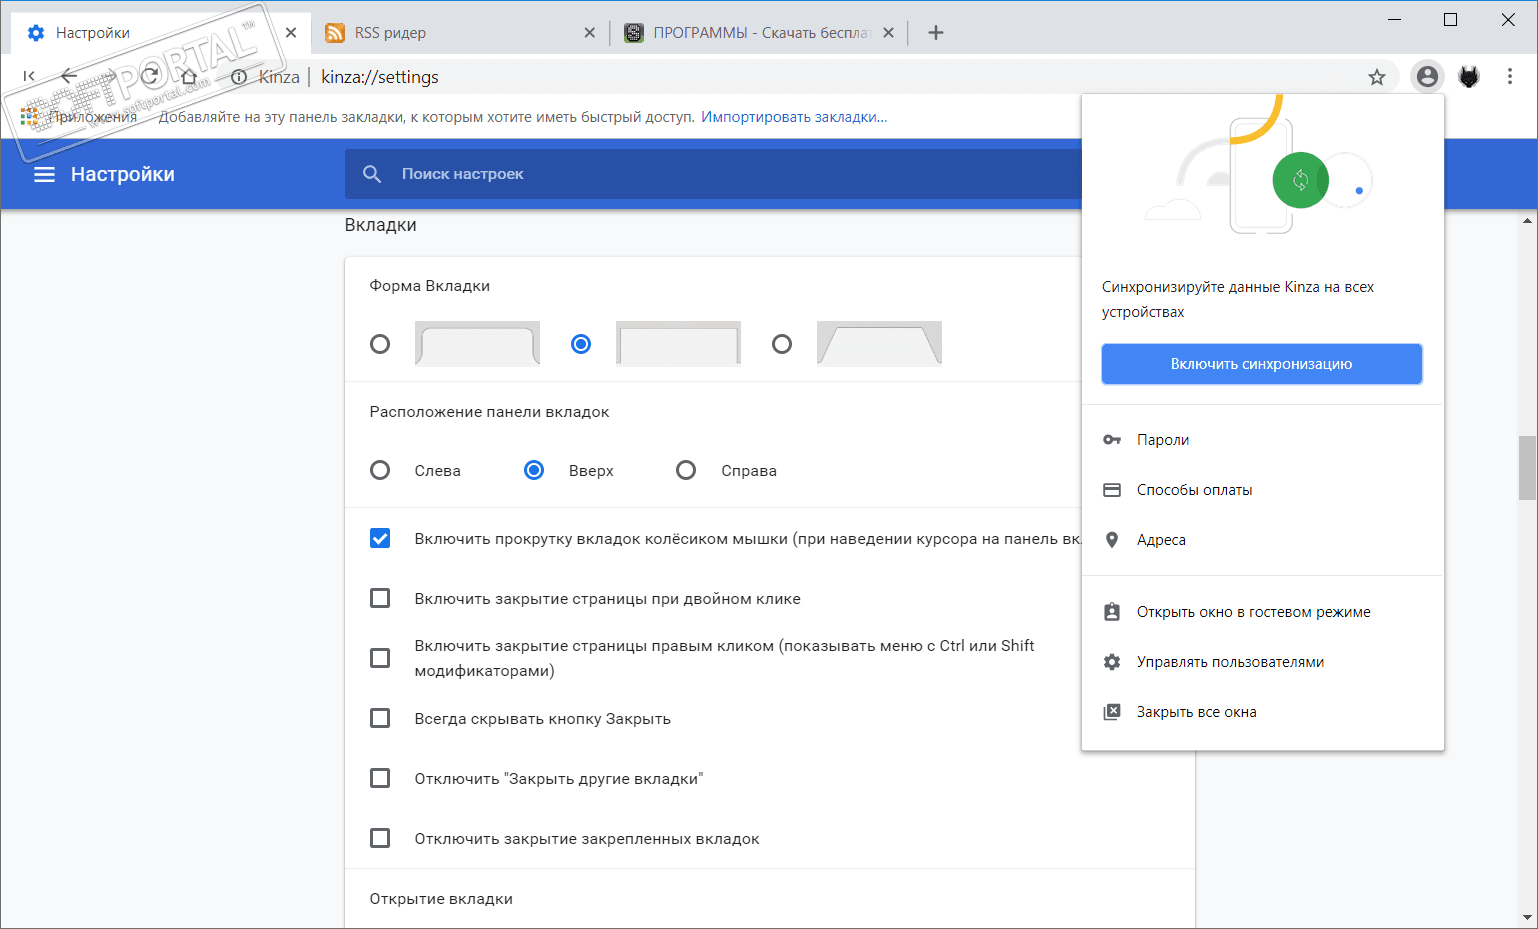
Task: Open a new tab with plus button
Action: point(936,33)
